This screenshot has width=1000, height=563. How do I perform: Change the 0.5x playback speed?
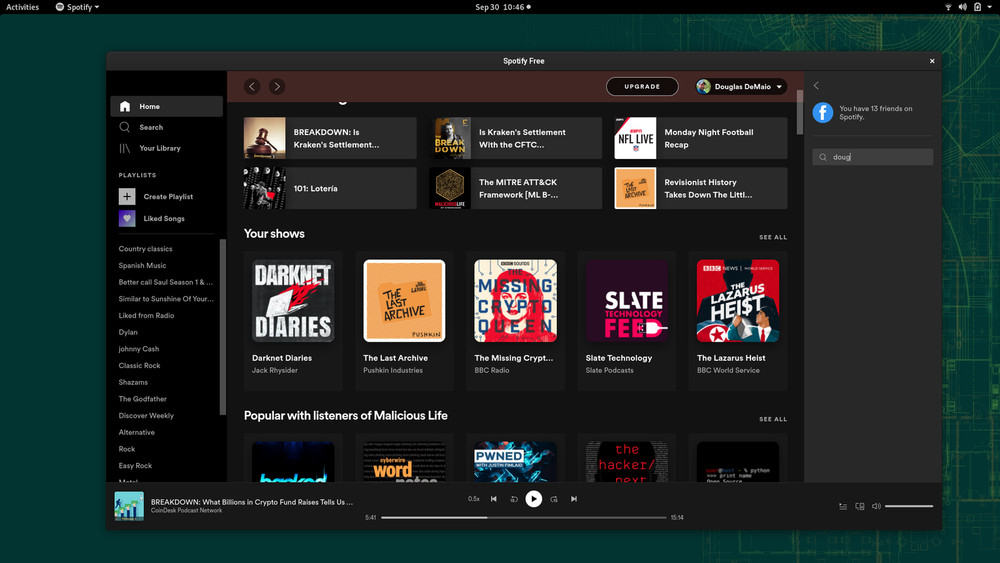[x=474, y=499]
